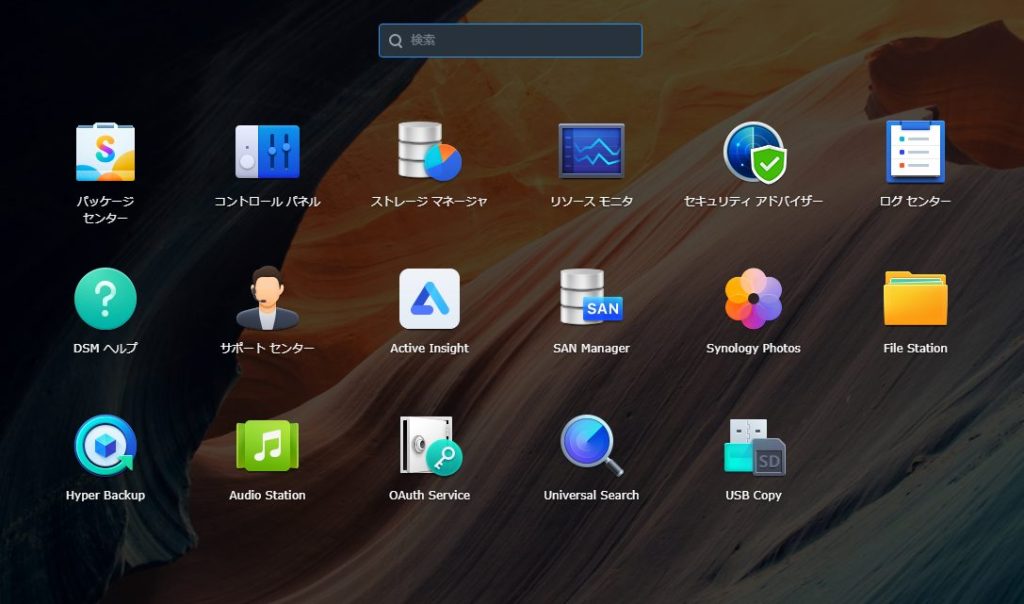Open Synology Photos flower icon
The height and width of the screenshot is (604, 1024).
click(754, 299)
